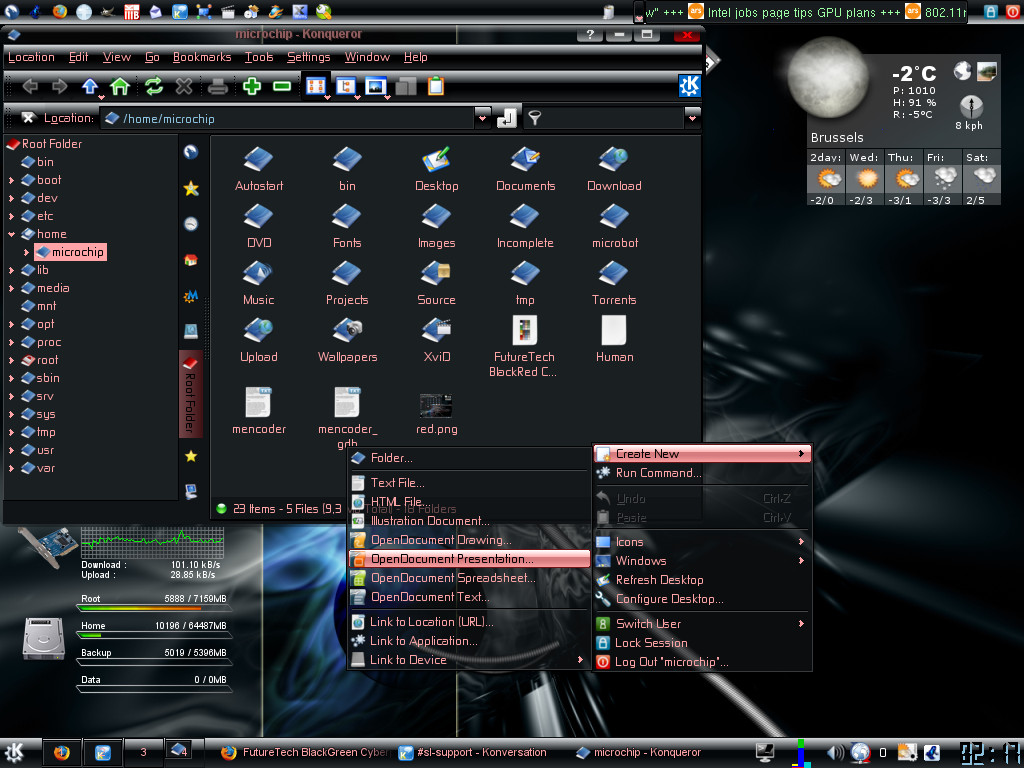Open the Bookmarks star sidebar tab
The image size is (1024, 768).
click(x=191, y=189)
